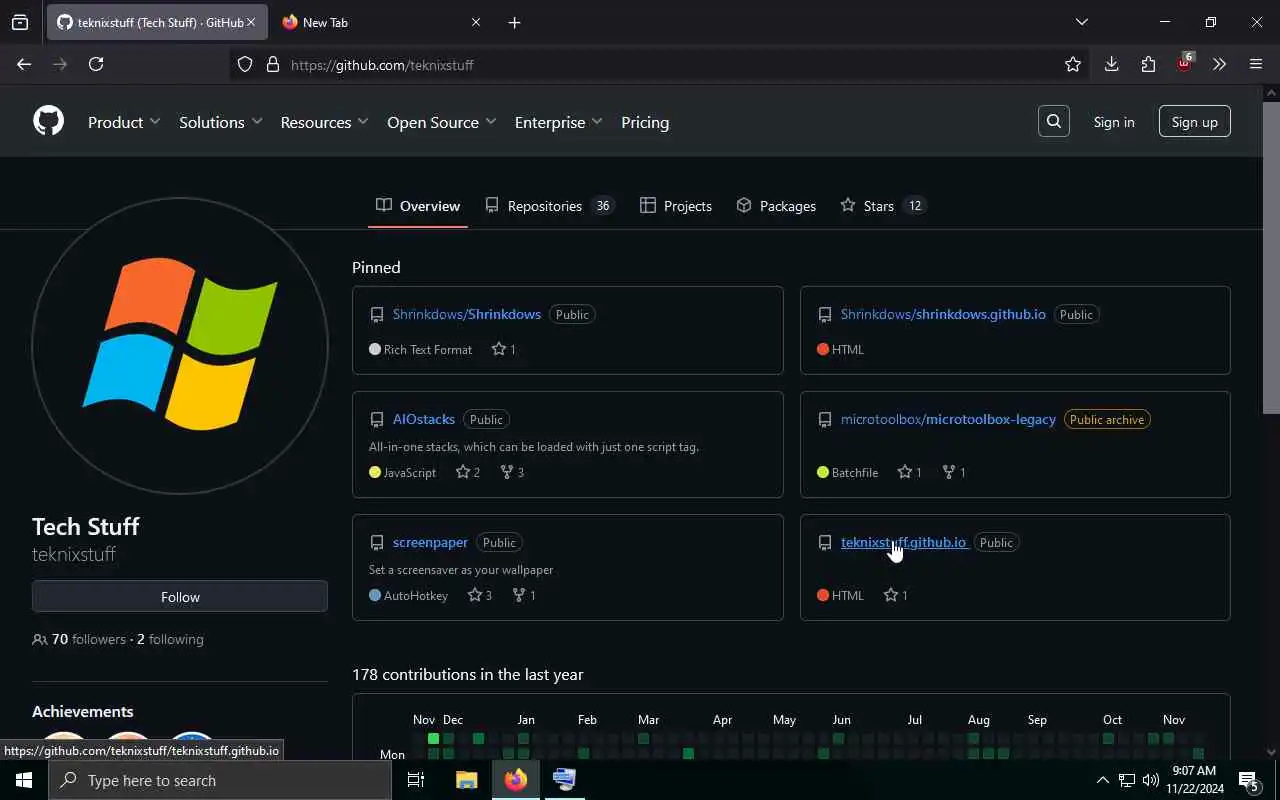The height and width of the screenshot is (800, 1280).
Task: Click the star count on screenpaper
Action: (x=480, y=595)
